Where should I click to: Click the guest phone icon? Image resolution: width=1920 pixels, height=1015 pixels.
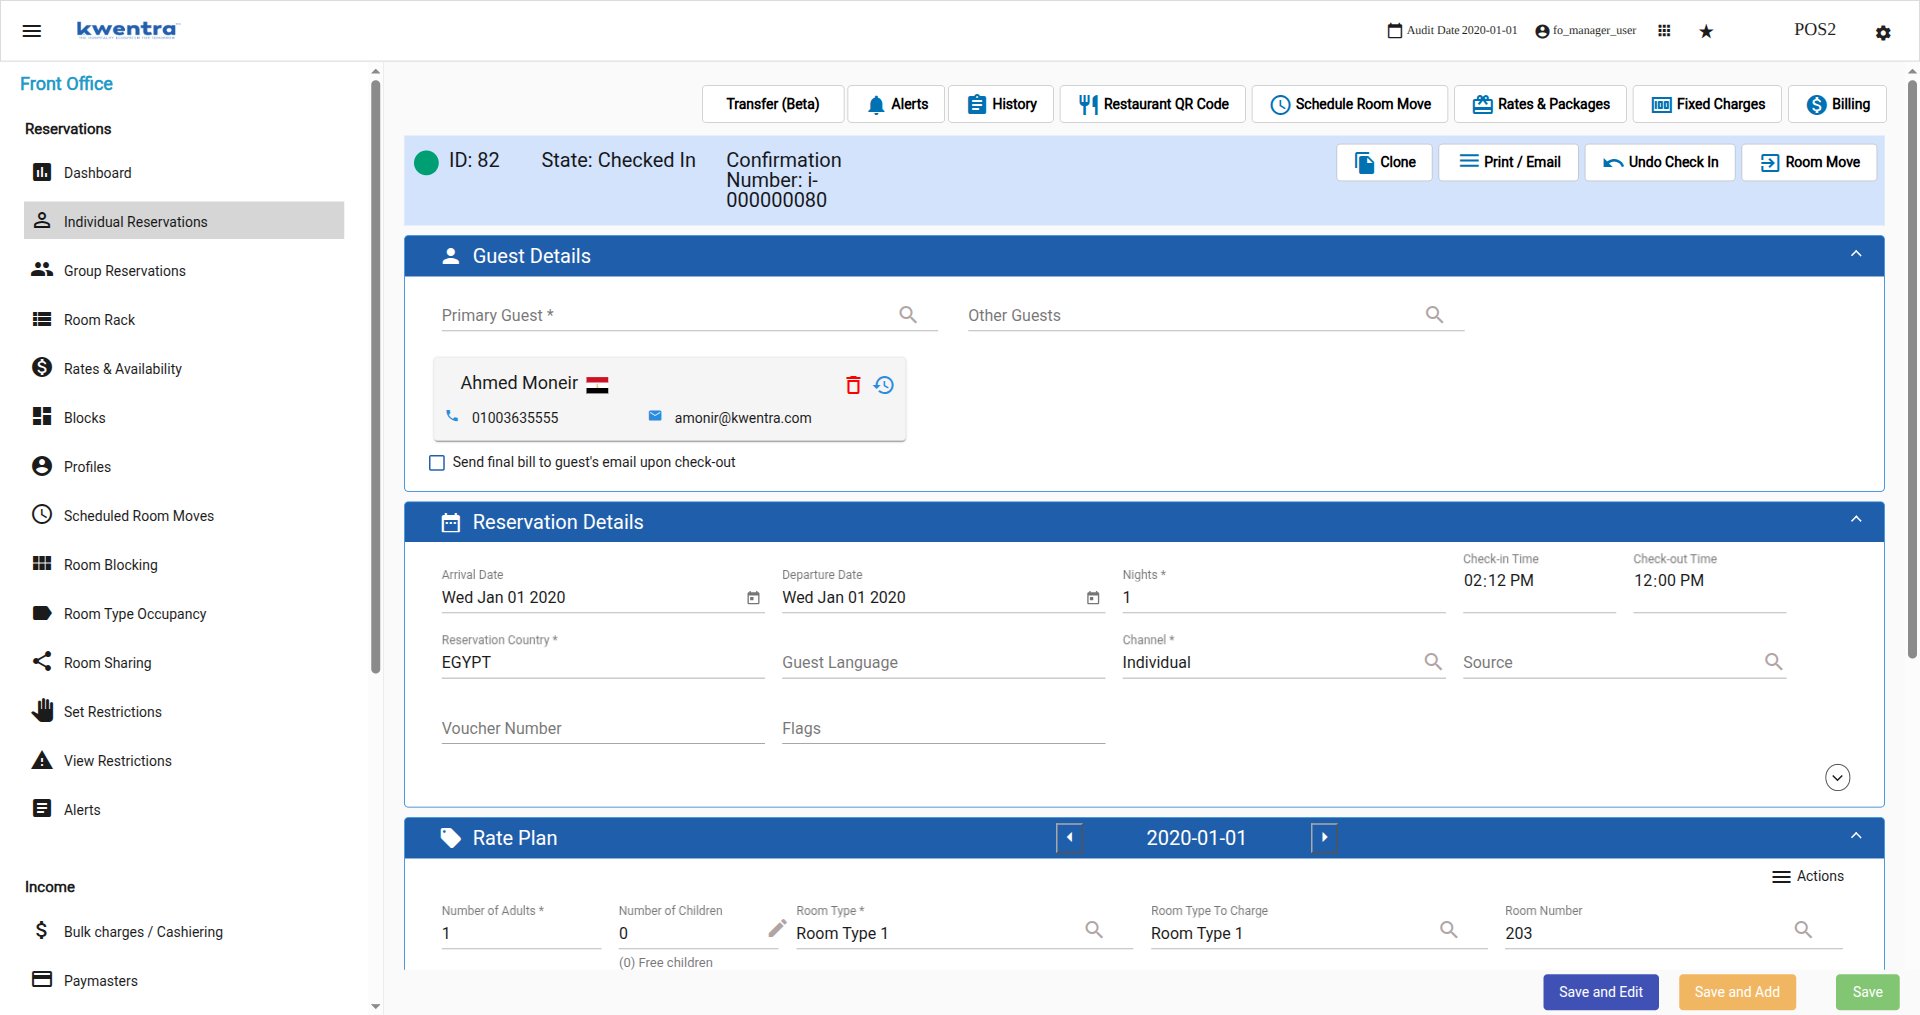coord(452,416)
